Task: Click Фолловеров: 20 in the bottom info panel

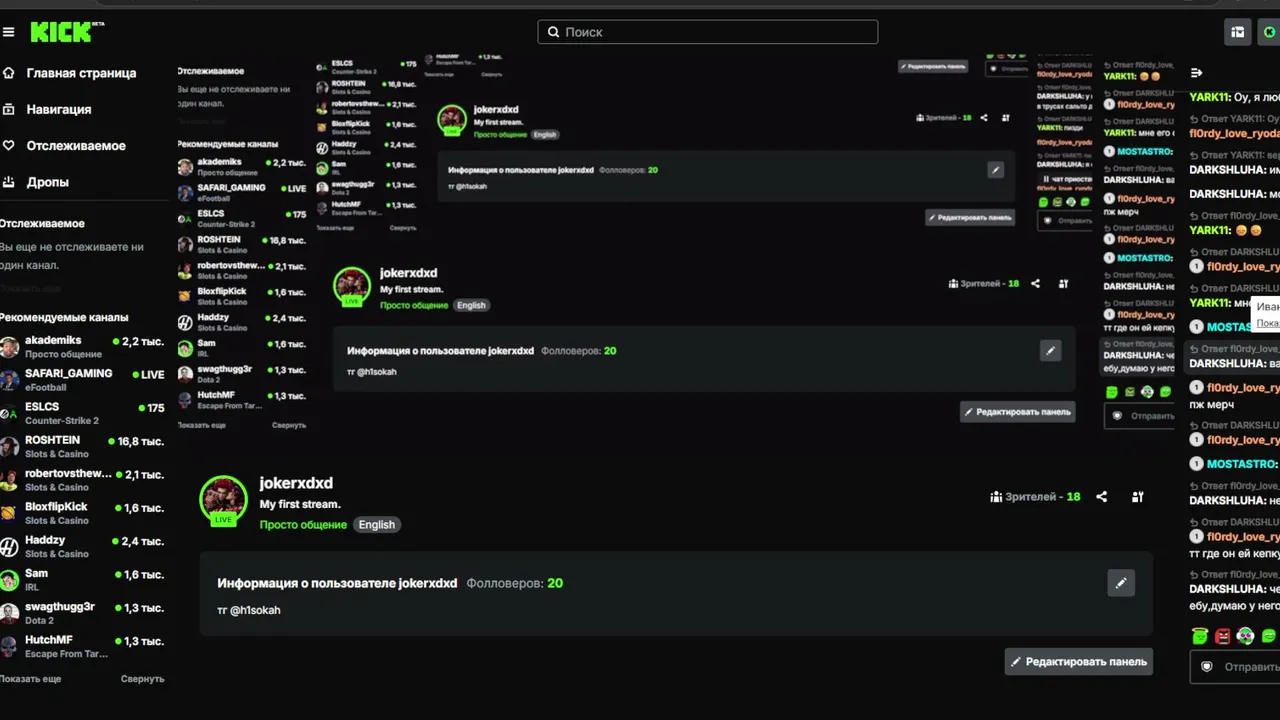Action: [515, 583]
